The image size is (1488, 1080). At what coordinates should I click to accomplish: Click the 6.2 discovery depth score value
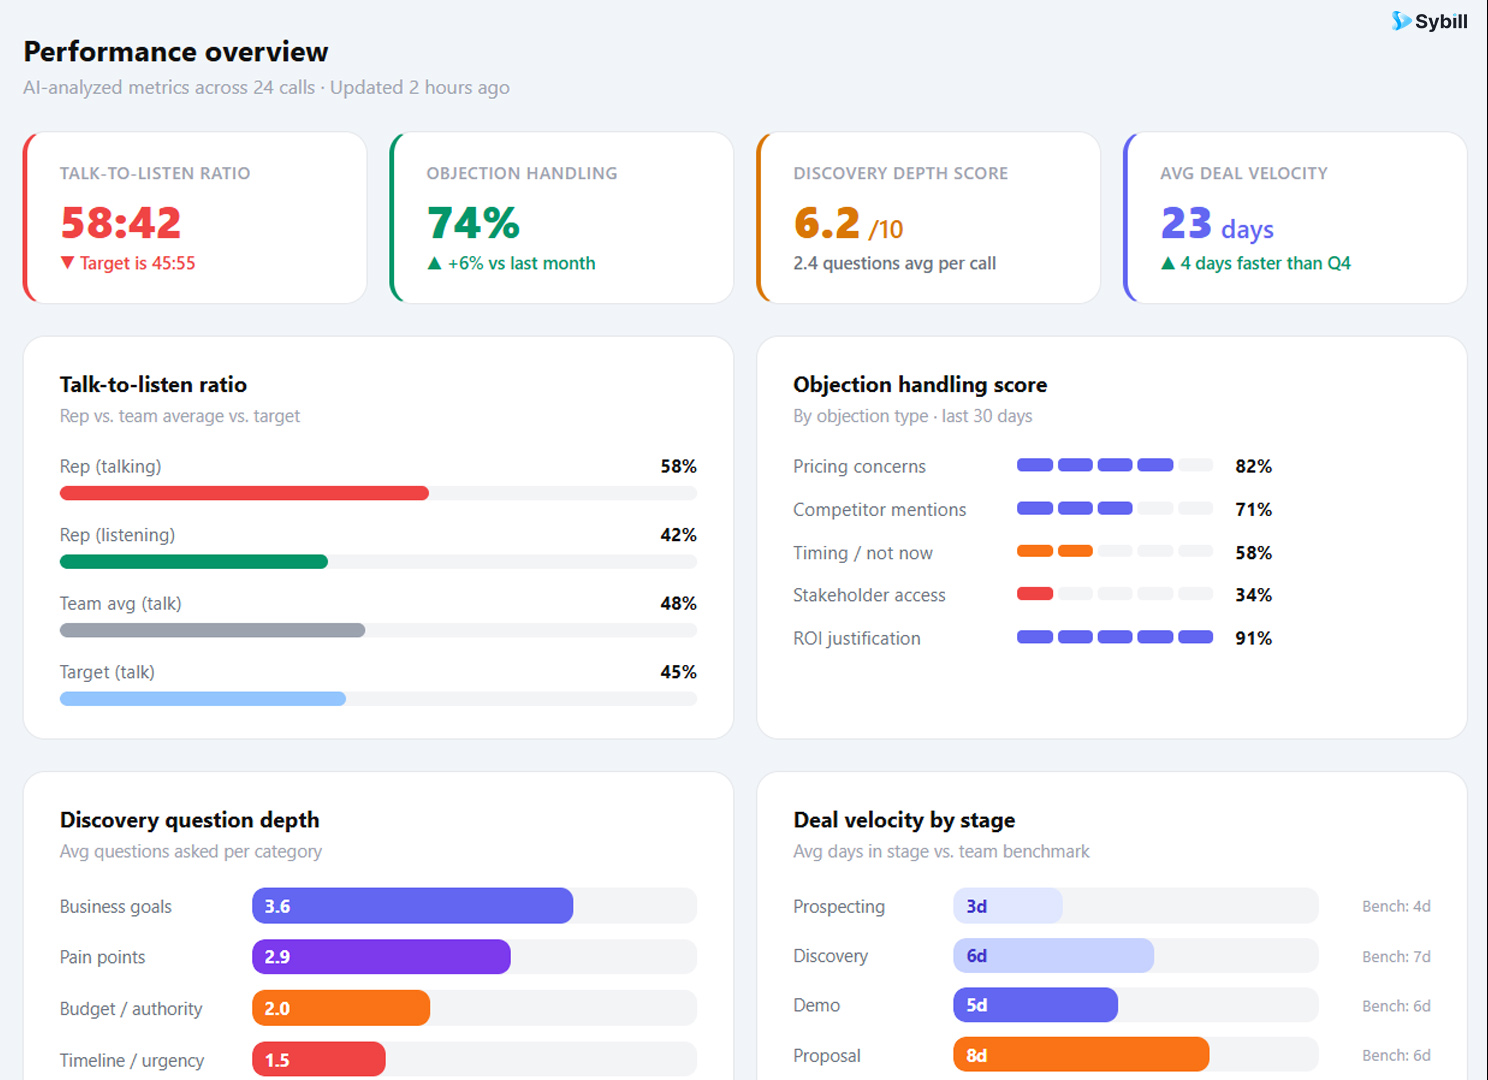(x=827, y=223)
